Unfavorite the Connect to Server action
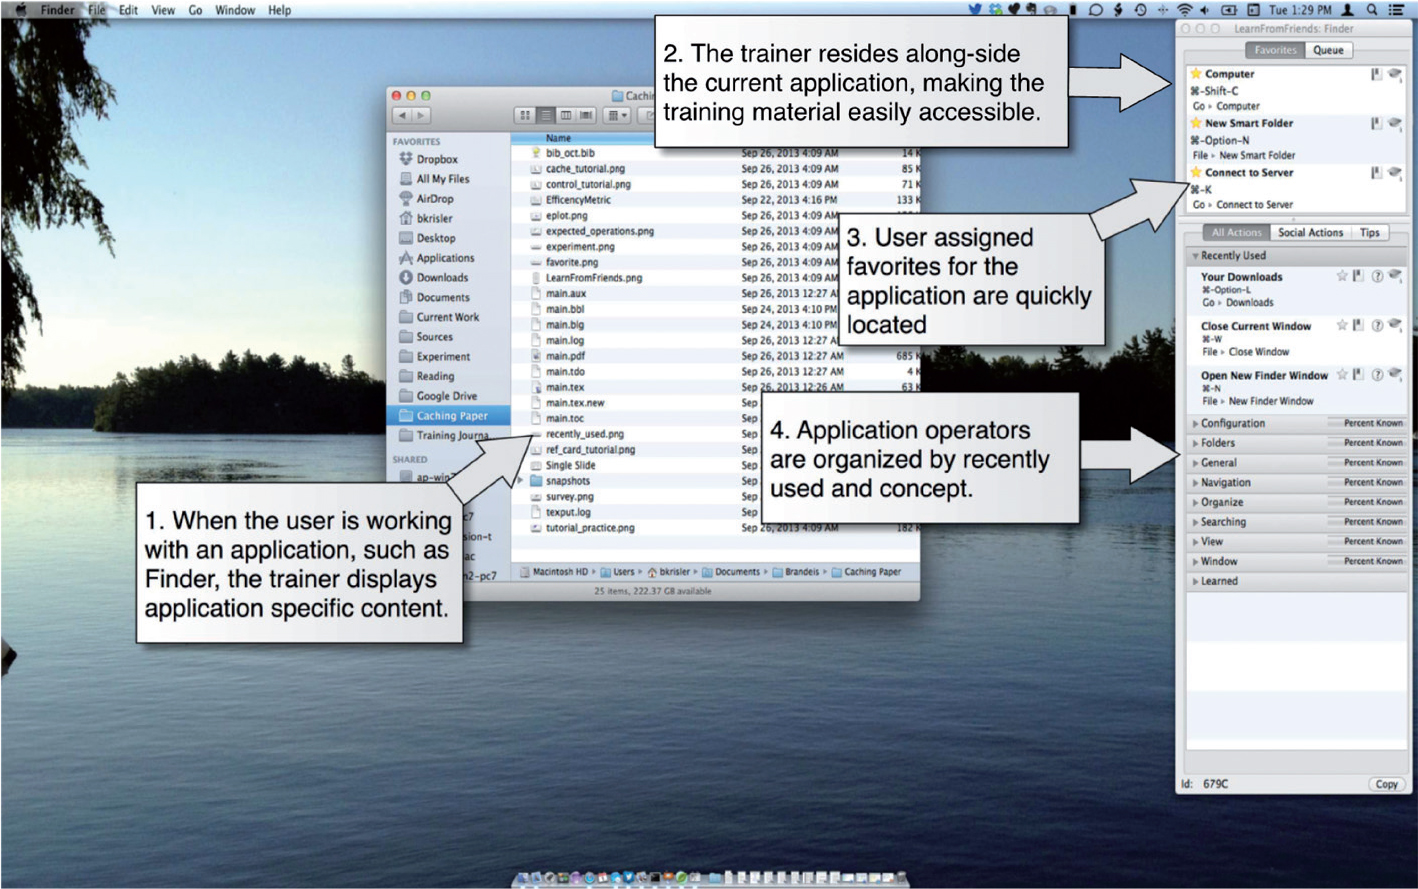Viewport: 1418px width, 889px height. [1196, 172]
